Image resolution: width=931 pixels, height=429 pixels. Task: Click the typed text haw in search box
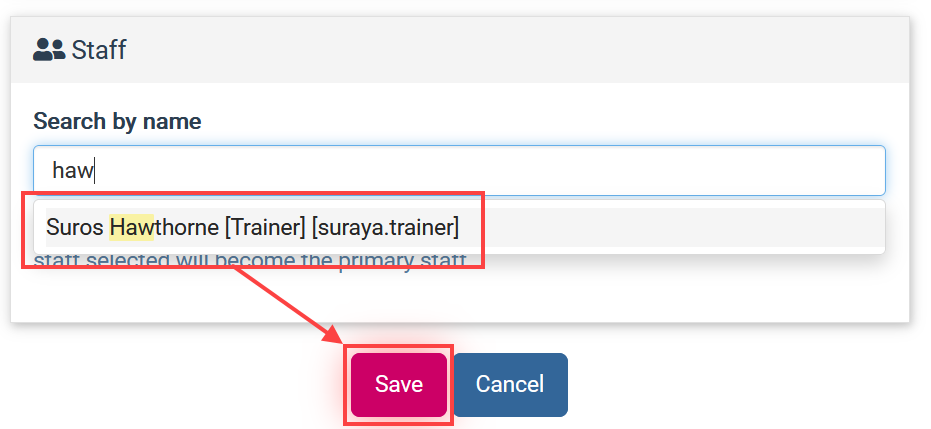click(72, 170)
